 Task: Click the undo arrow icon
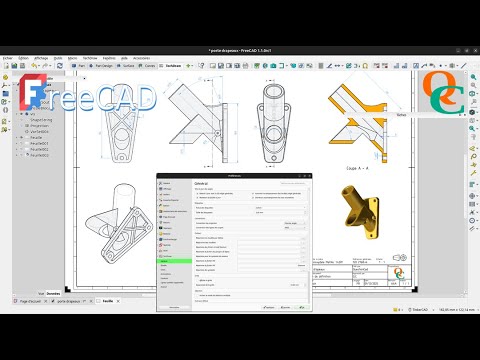[34, 66]
